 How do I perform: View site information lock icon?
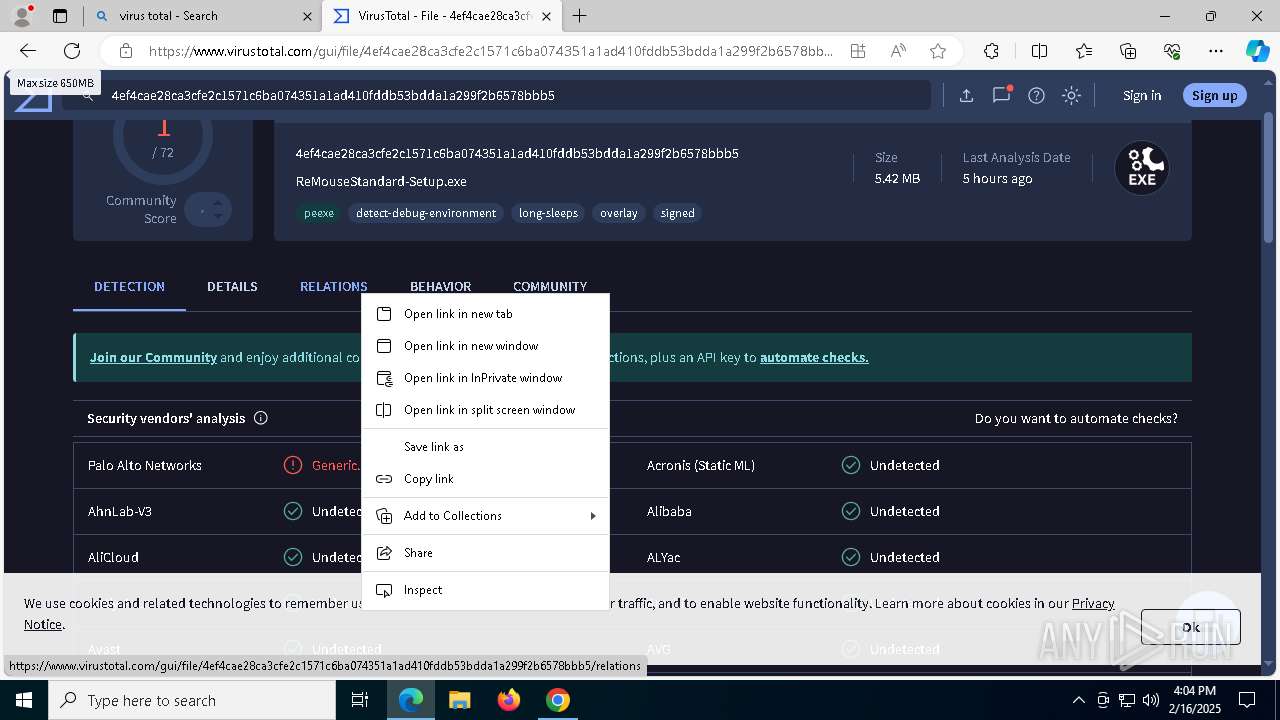pyautogui.click(x=126, y=51)
